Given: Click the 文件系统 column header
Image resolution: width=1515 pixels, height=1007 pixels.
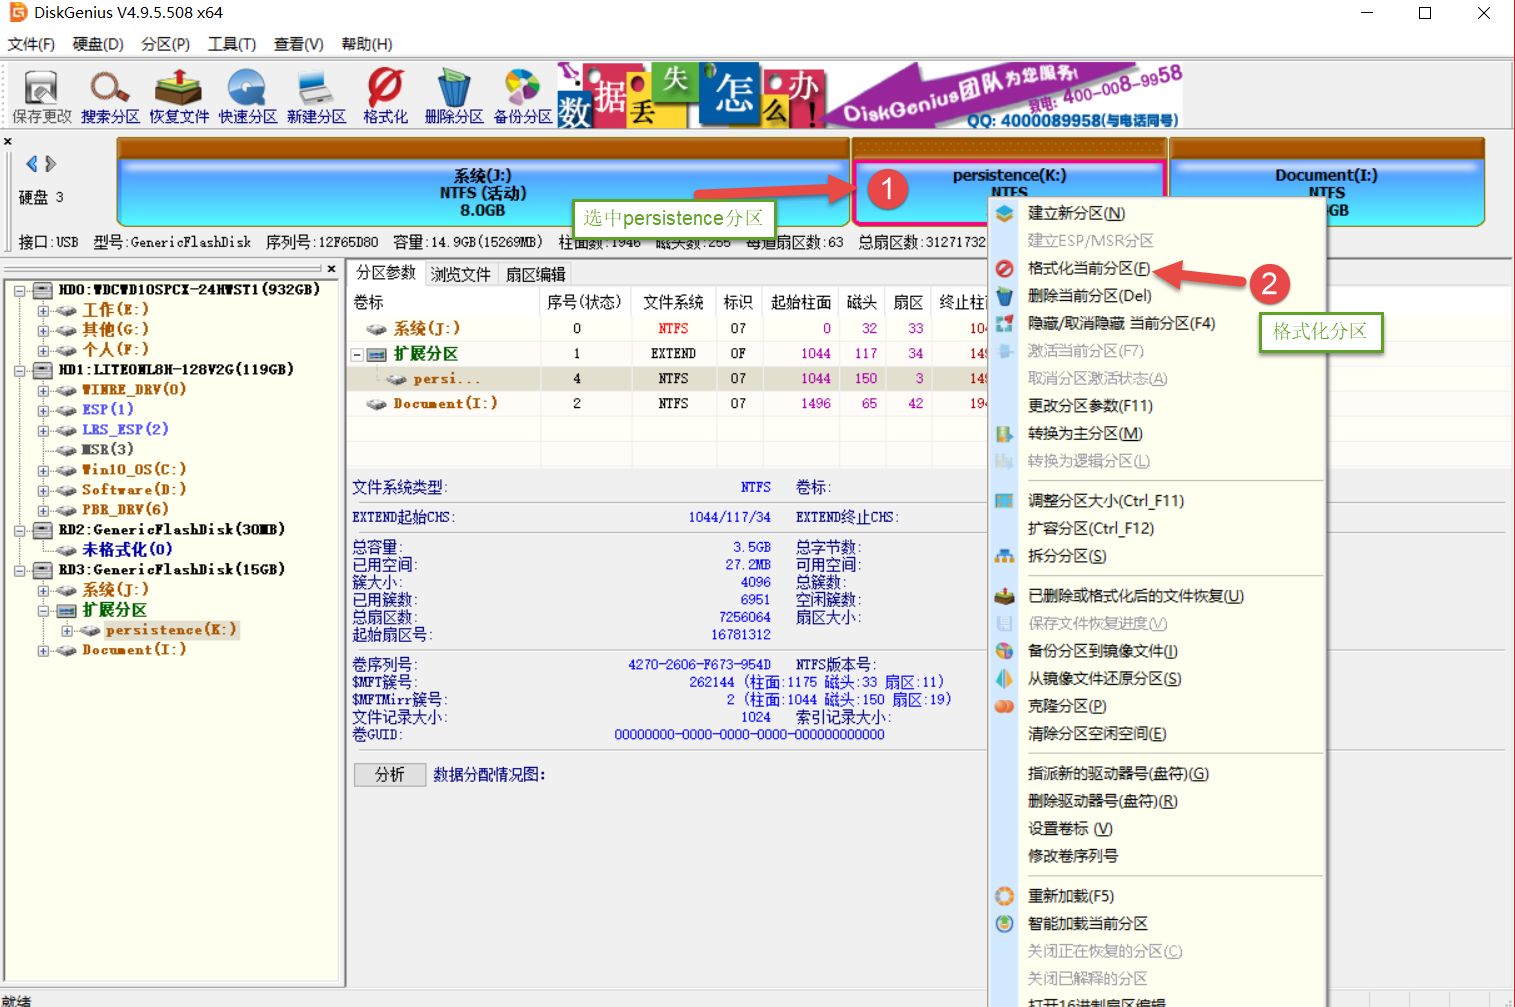Looking at the screenshot, I should [x=673, y=302].
